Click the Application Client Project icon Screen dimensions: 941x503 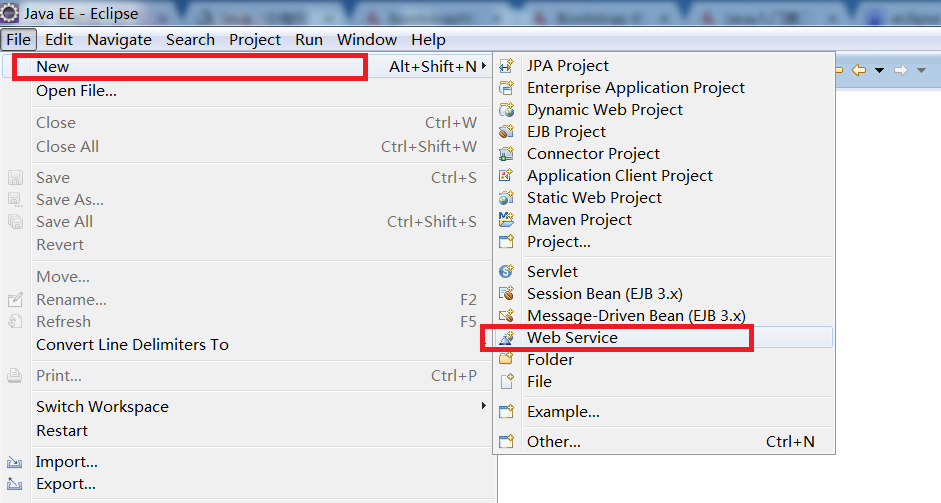507,176
